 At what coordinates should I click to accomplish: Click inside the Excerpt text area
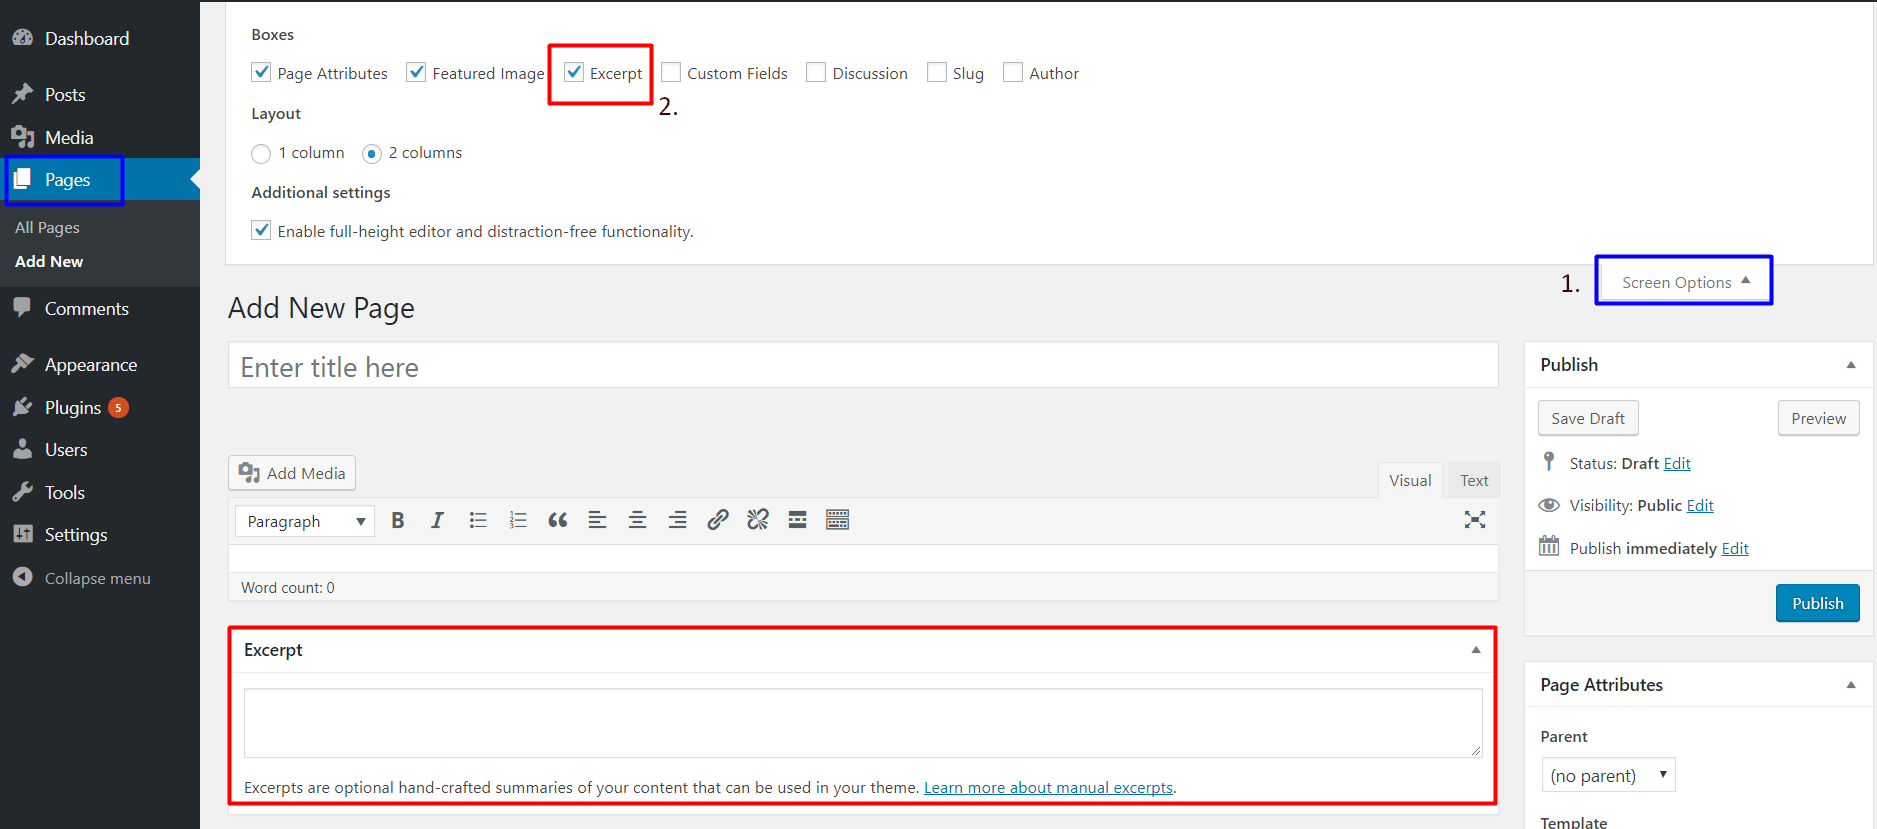click(863, 722)
